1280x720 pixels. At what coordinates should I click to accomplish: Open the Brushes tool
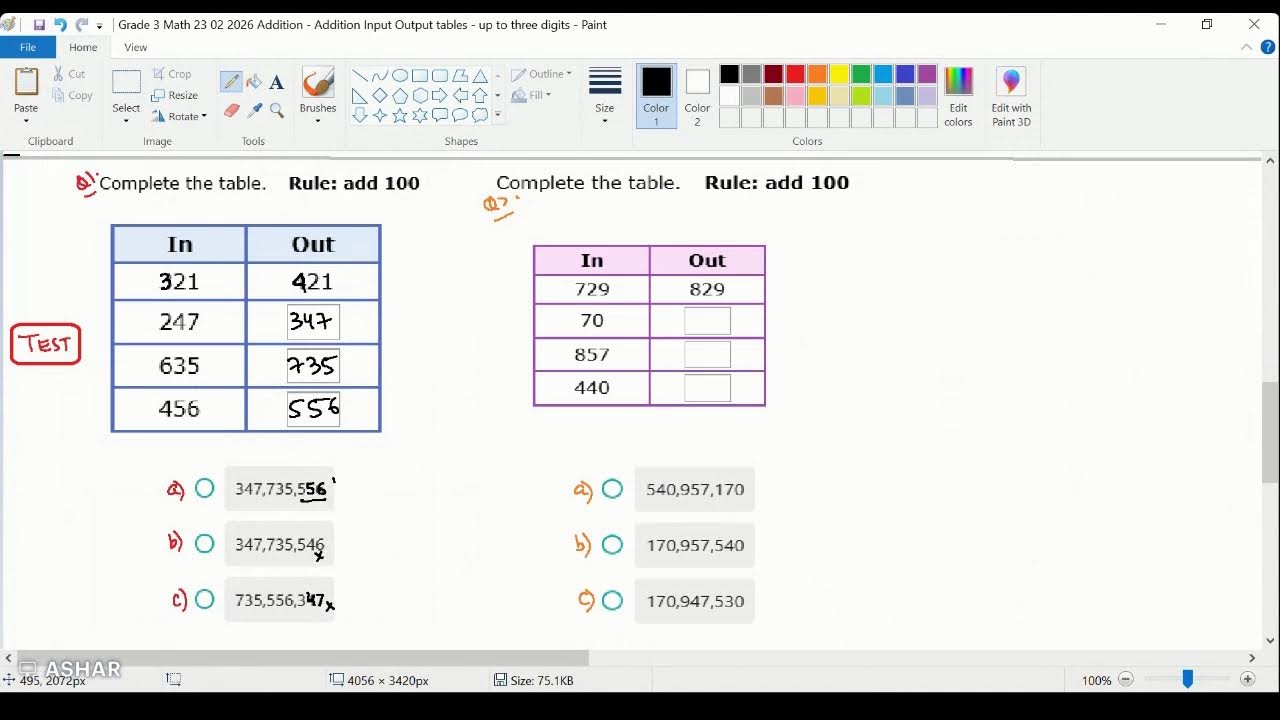coord(318,90)
